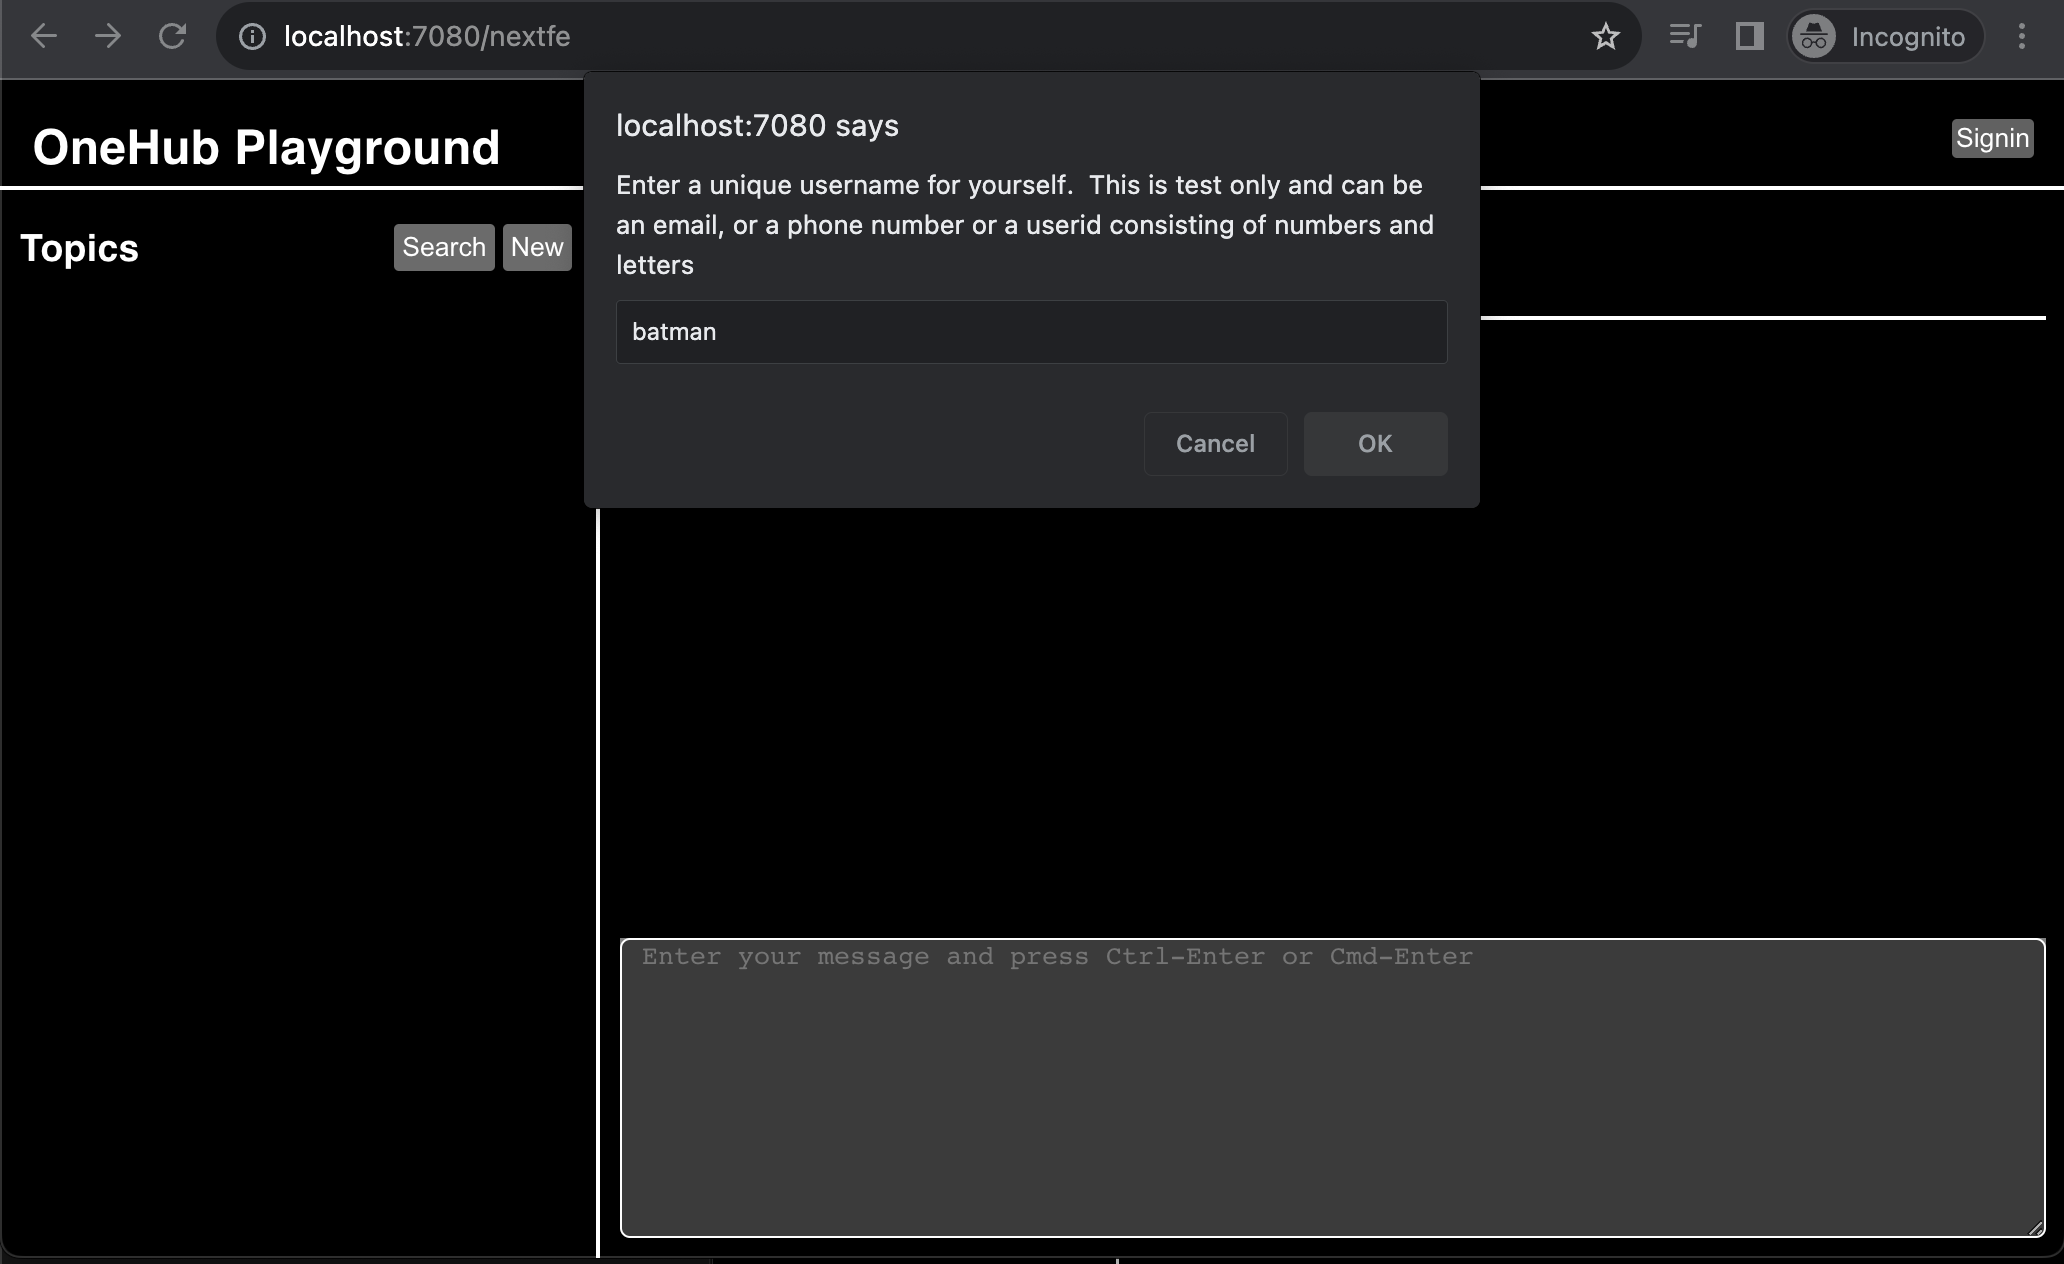Create a New topic
Image resolution: width=2064 pixels, height=1264 pixels.
click(x=537, y=247)
